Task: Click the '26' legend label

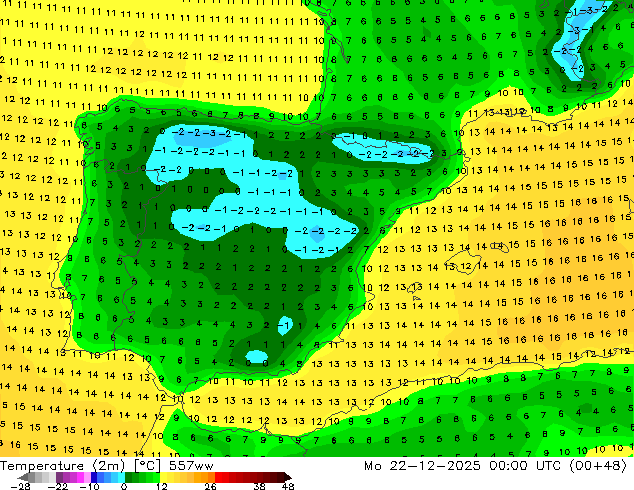Action: (210, 486)
